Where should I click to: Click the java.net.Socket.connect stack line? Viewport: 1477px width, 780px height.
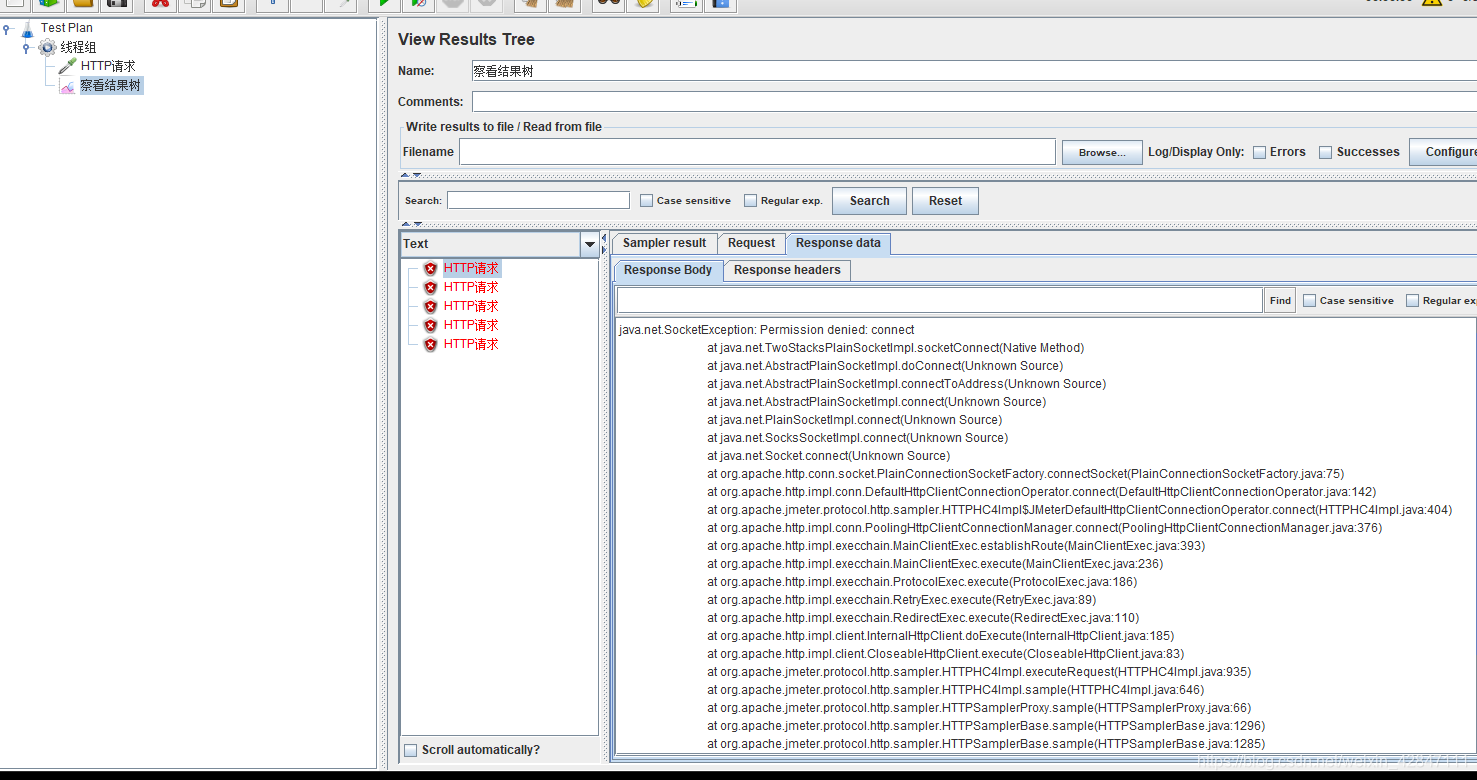(827, 456)
